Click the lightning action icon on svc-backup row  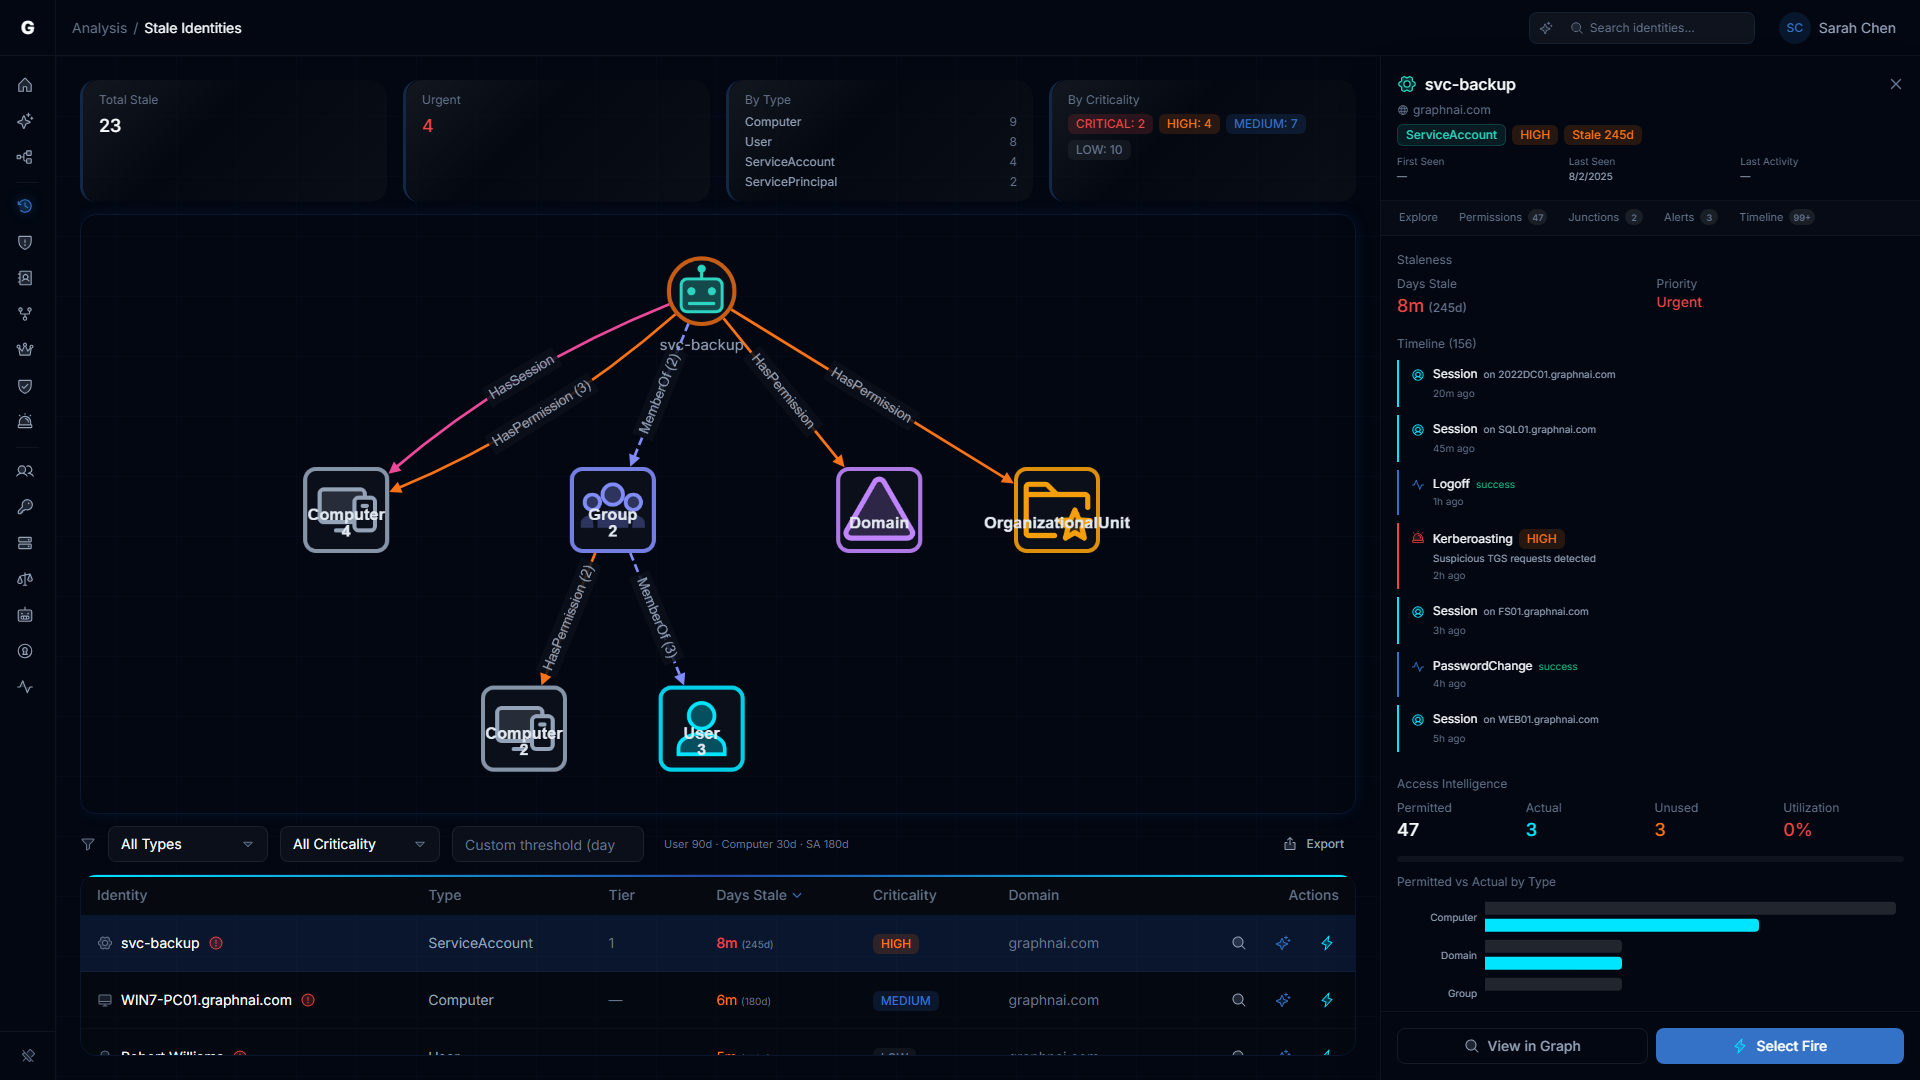pyautogui.click(x=1327, y=943)
